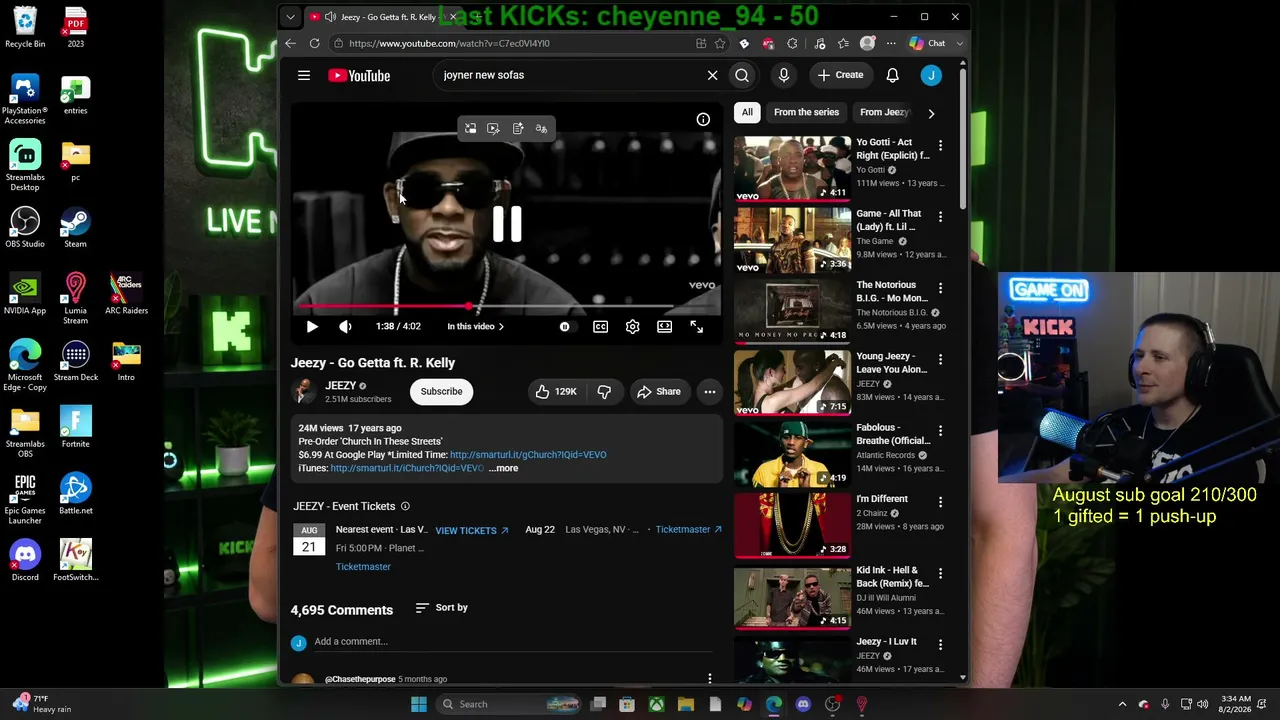Open YouTube notifications bell
The height and width of the screenshot is (720, 1280).
[892, 75]
